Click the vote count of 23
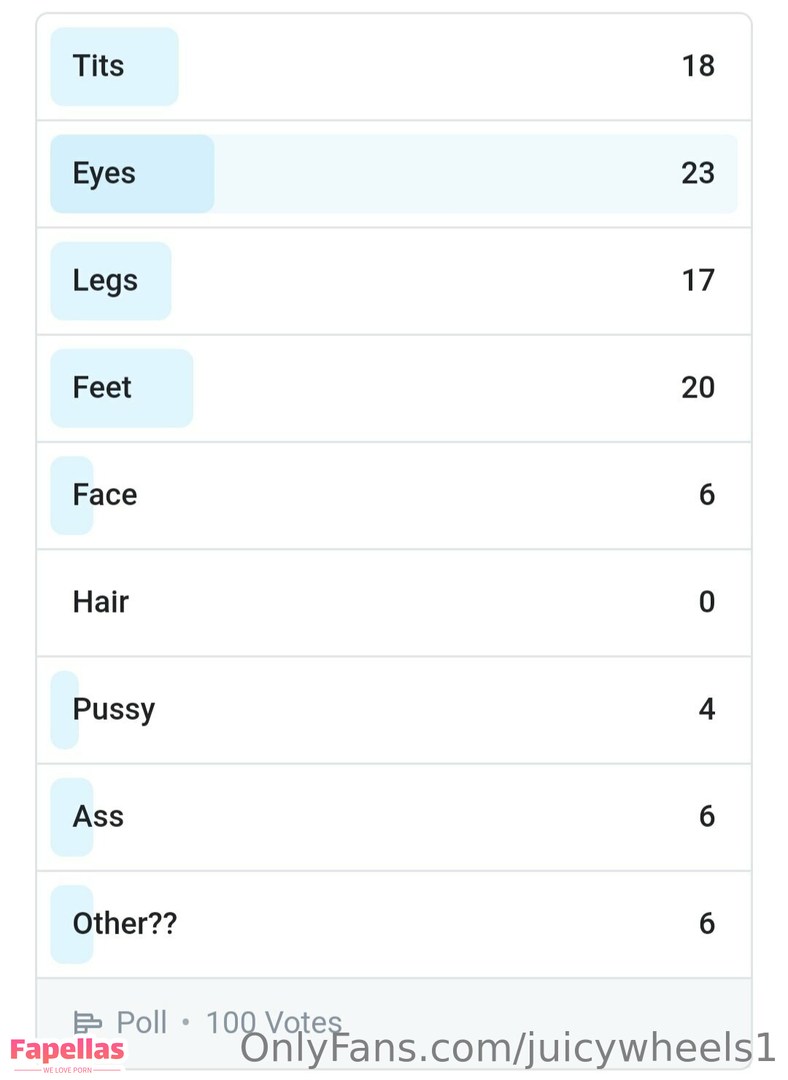This screenshot has width=788, height=1080. pos(698,174)
